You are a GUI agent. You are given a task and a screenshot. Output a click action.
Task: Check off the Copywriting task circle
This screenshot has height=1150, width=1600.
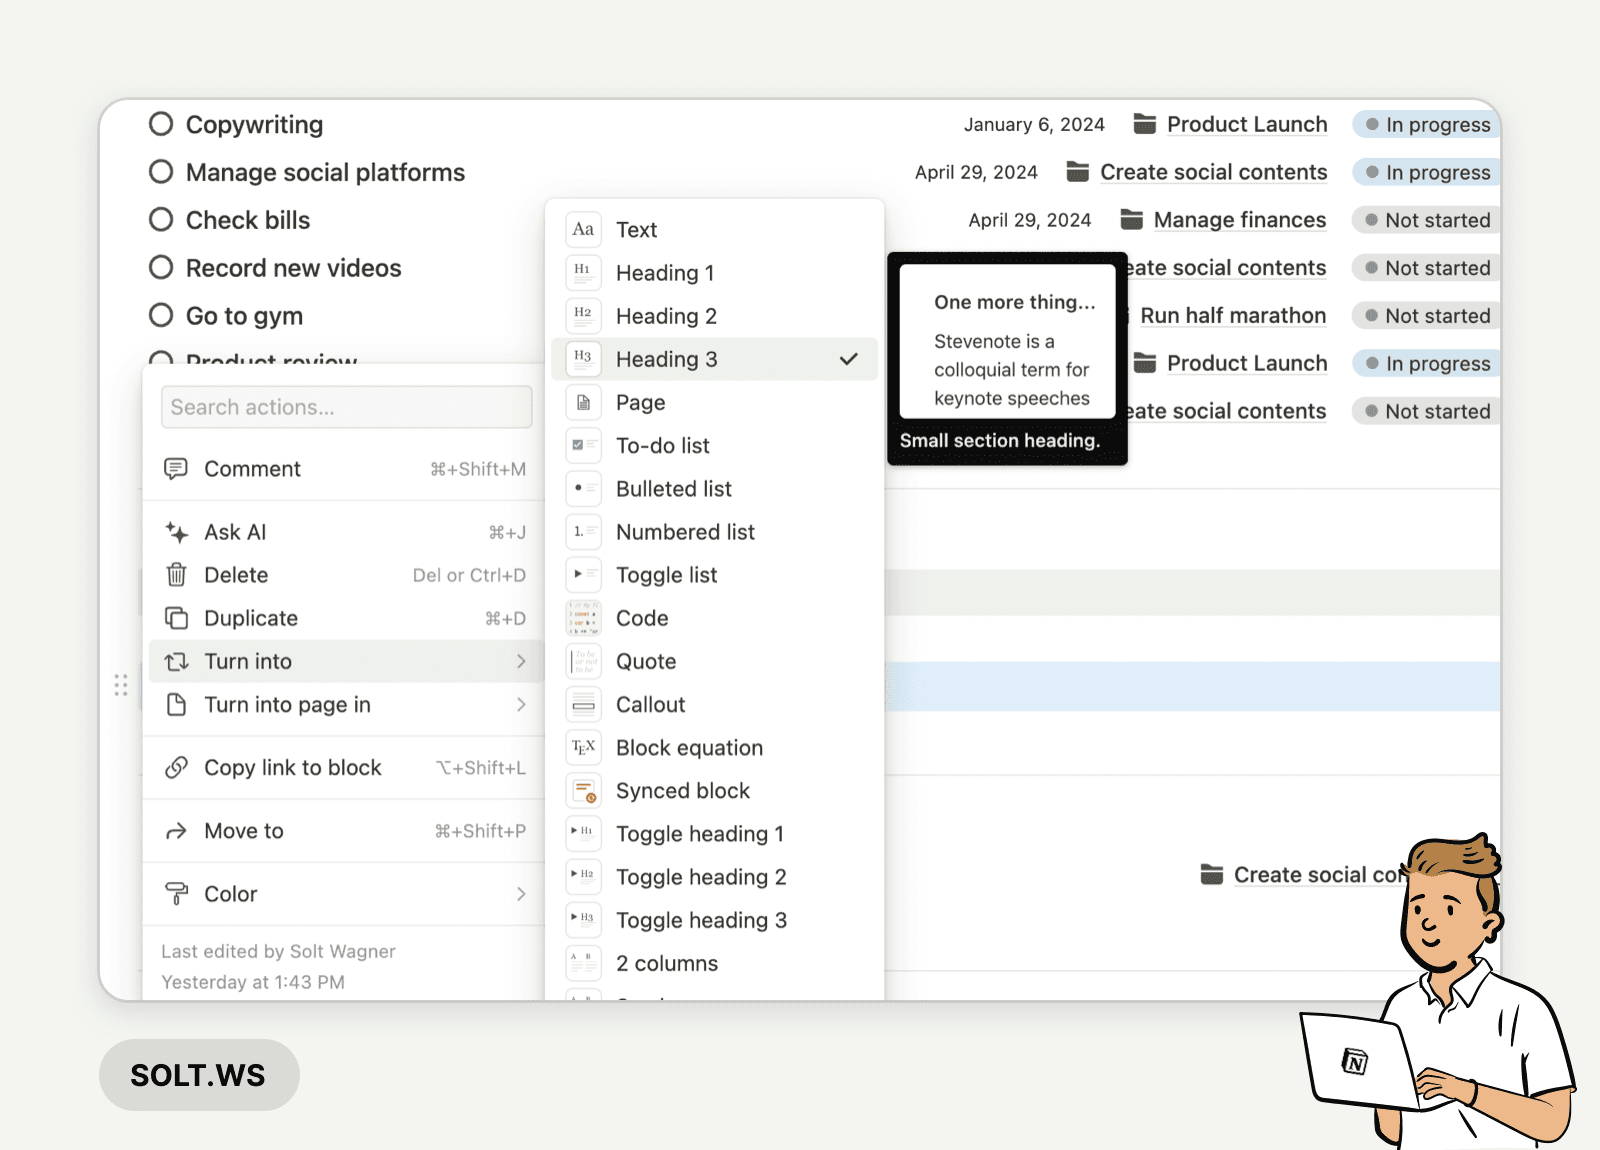(161, 124)
